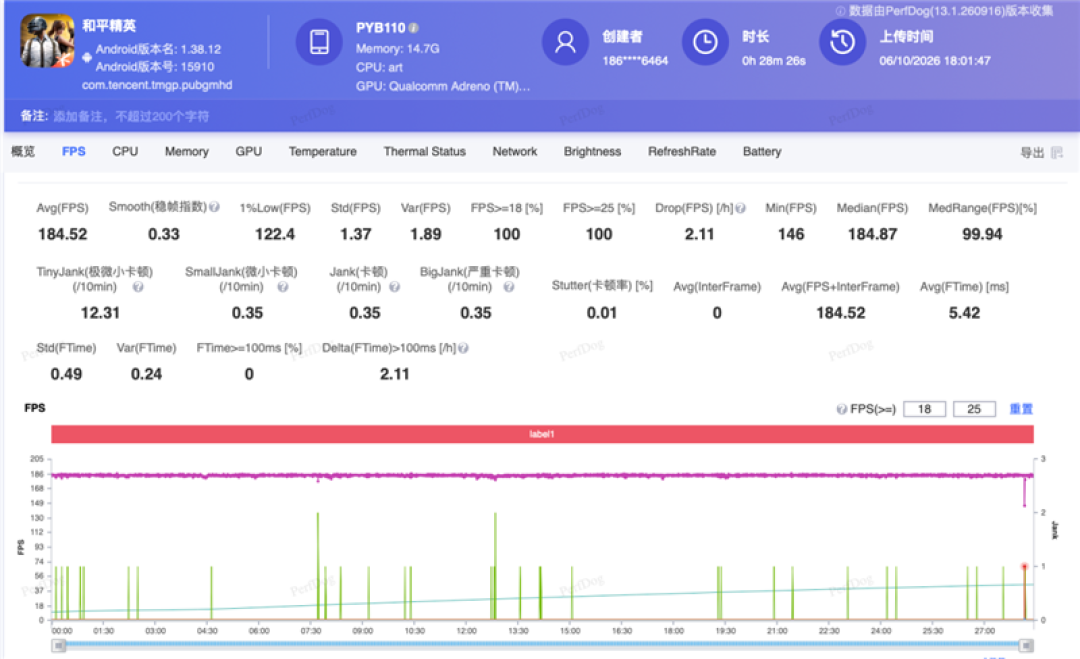Switch to the RefreshRate tab
The image size is (1080, 659).
point(682,151)
